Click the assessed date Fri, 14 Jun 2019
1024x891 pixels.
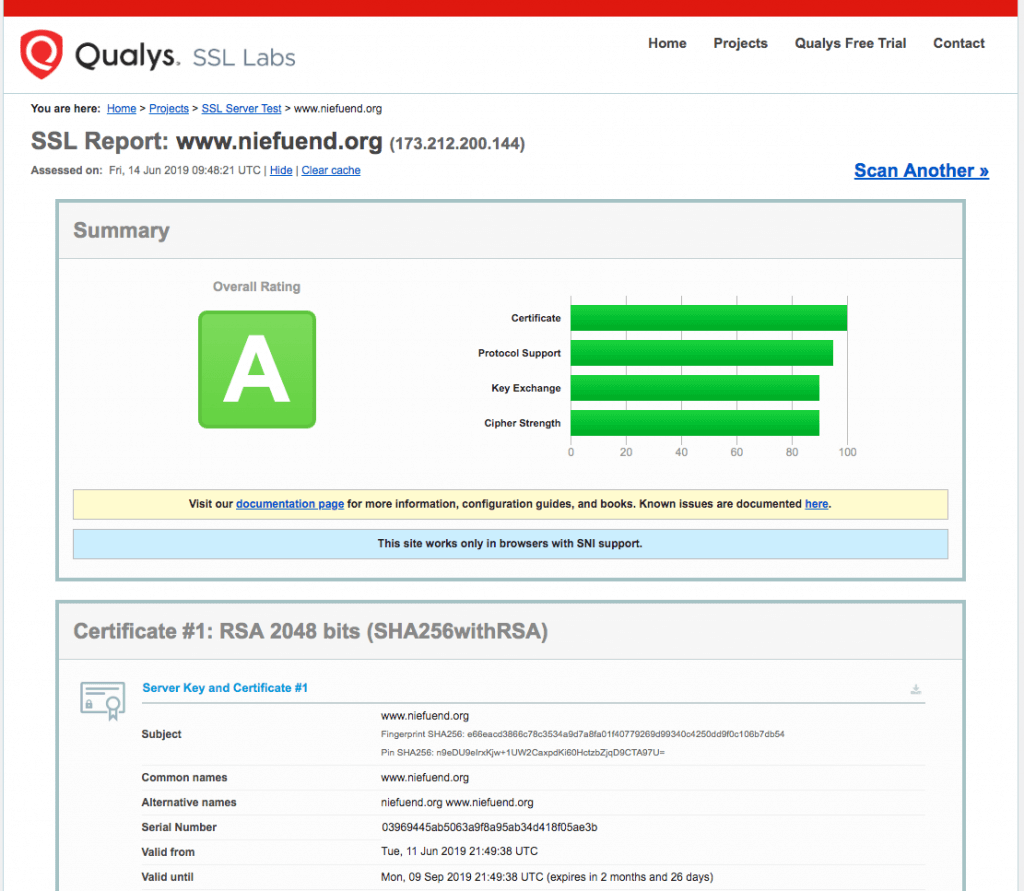[x=185, y=170]
